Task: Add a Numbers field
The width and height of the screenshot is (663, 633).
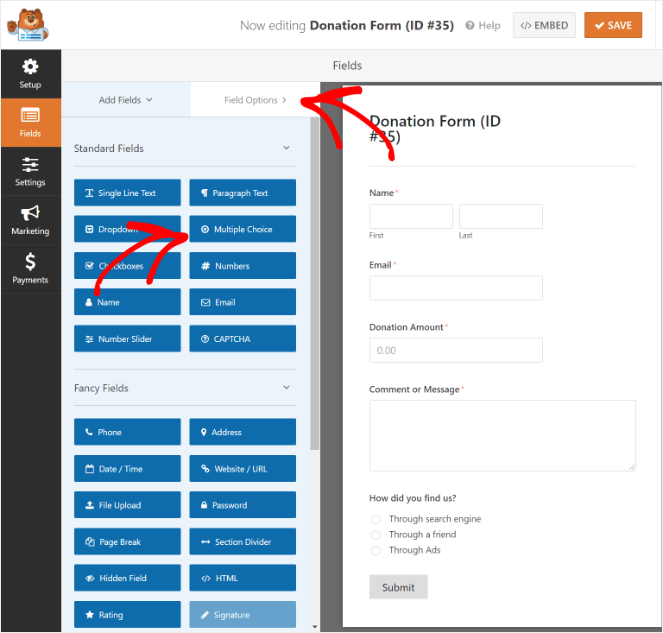Action: [x=242, y=266]
